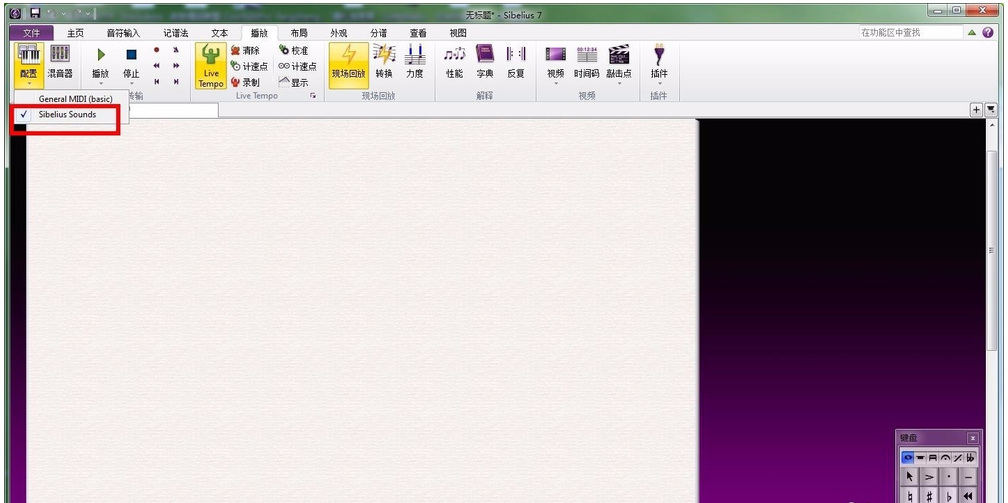Expand the dropdown arrow under 停止
This screenshot has width=1008, height=503.
131,84
